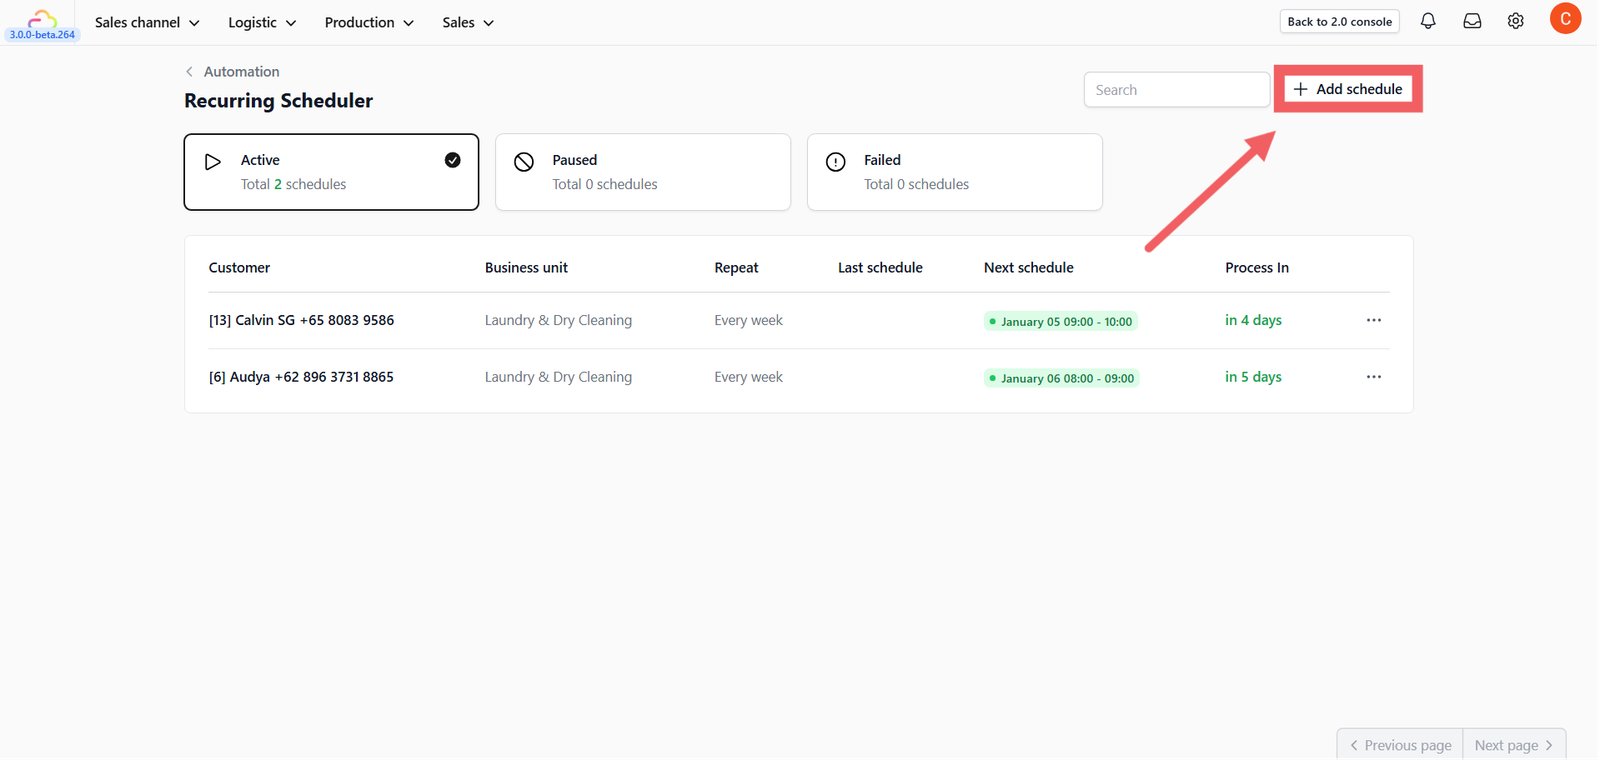Open the three-dot menu for Audya
The image size is (1600, 761).
pyautogui.click(x=1375, y=377)
